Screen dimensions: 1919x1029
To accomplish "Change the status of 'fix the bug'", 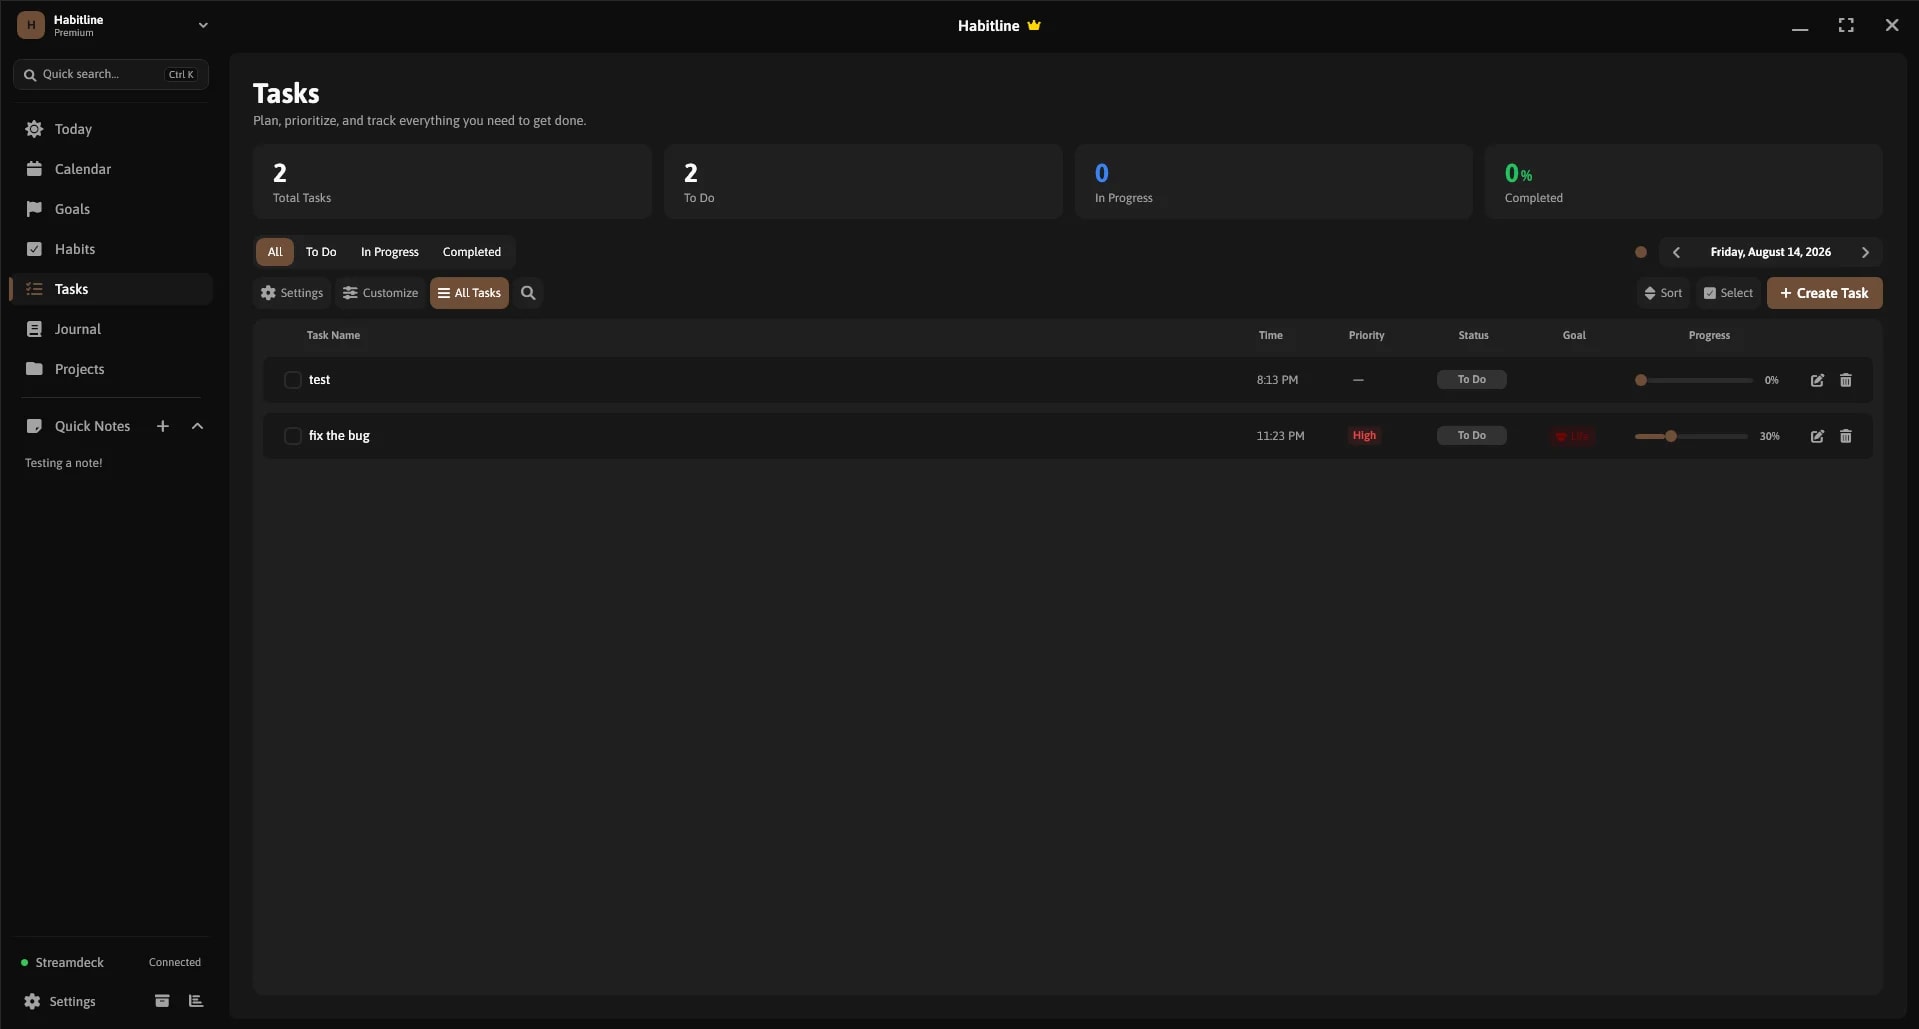I will click(x=1472, y=436).
